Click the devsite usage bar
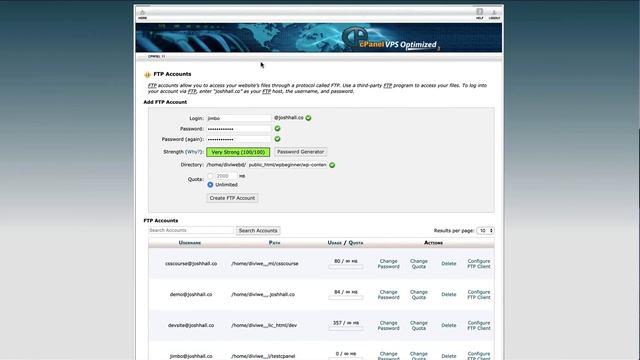Image resolution: width=640 pixels, height=360 pixels. click(x=346, y=329)
